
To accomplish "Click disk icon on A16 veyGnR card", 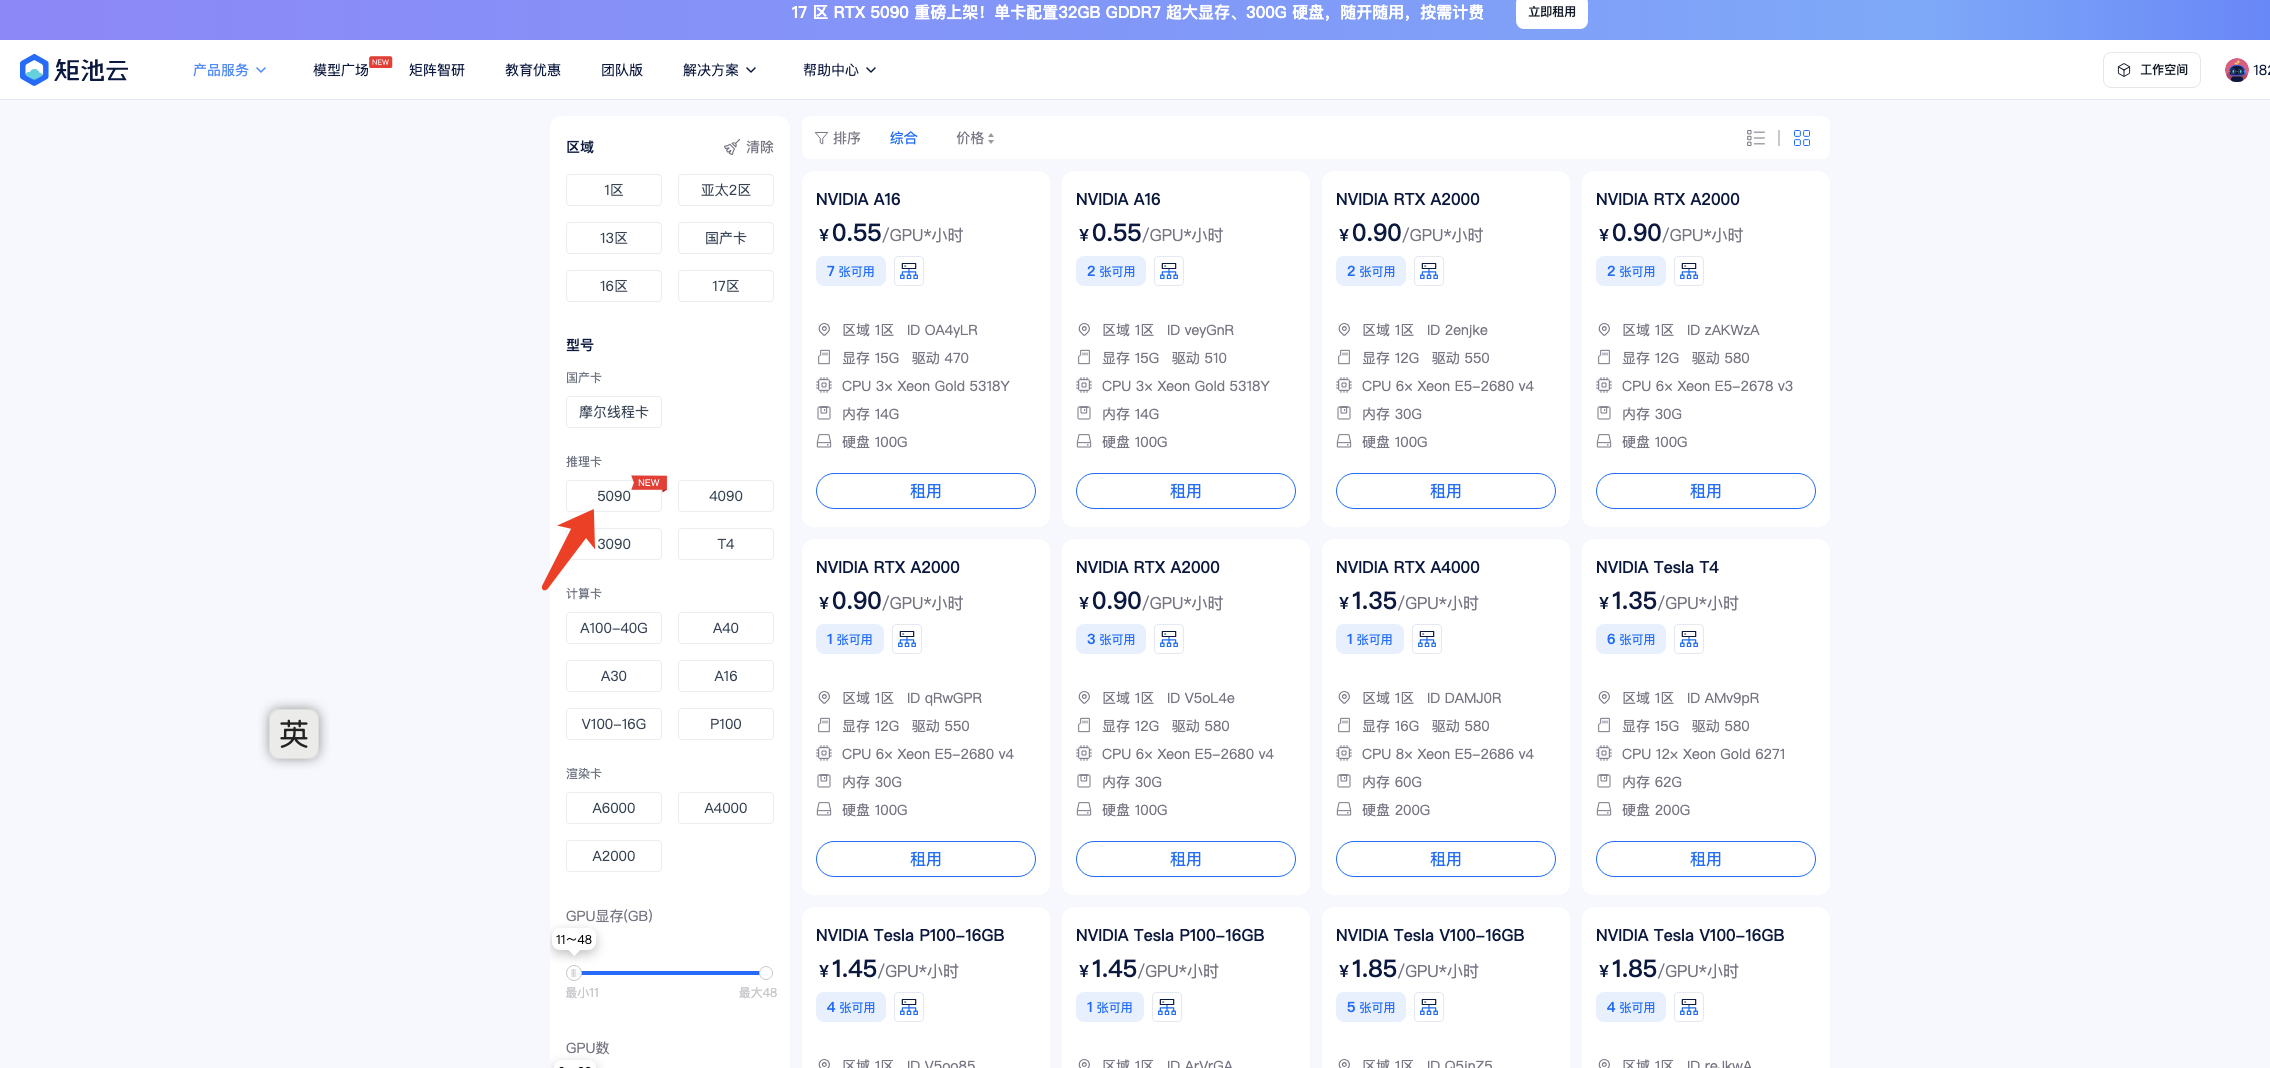I will pyautogui.click(x=1084, y=442).
